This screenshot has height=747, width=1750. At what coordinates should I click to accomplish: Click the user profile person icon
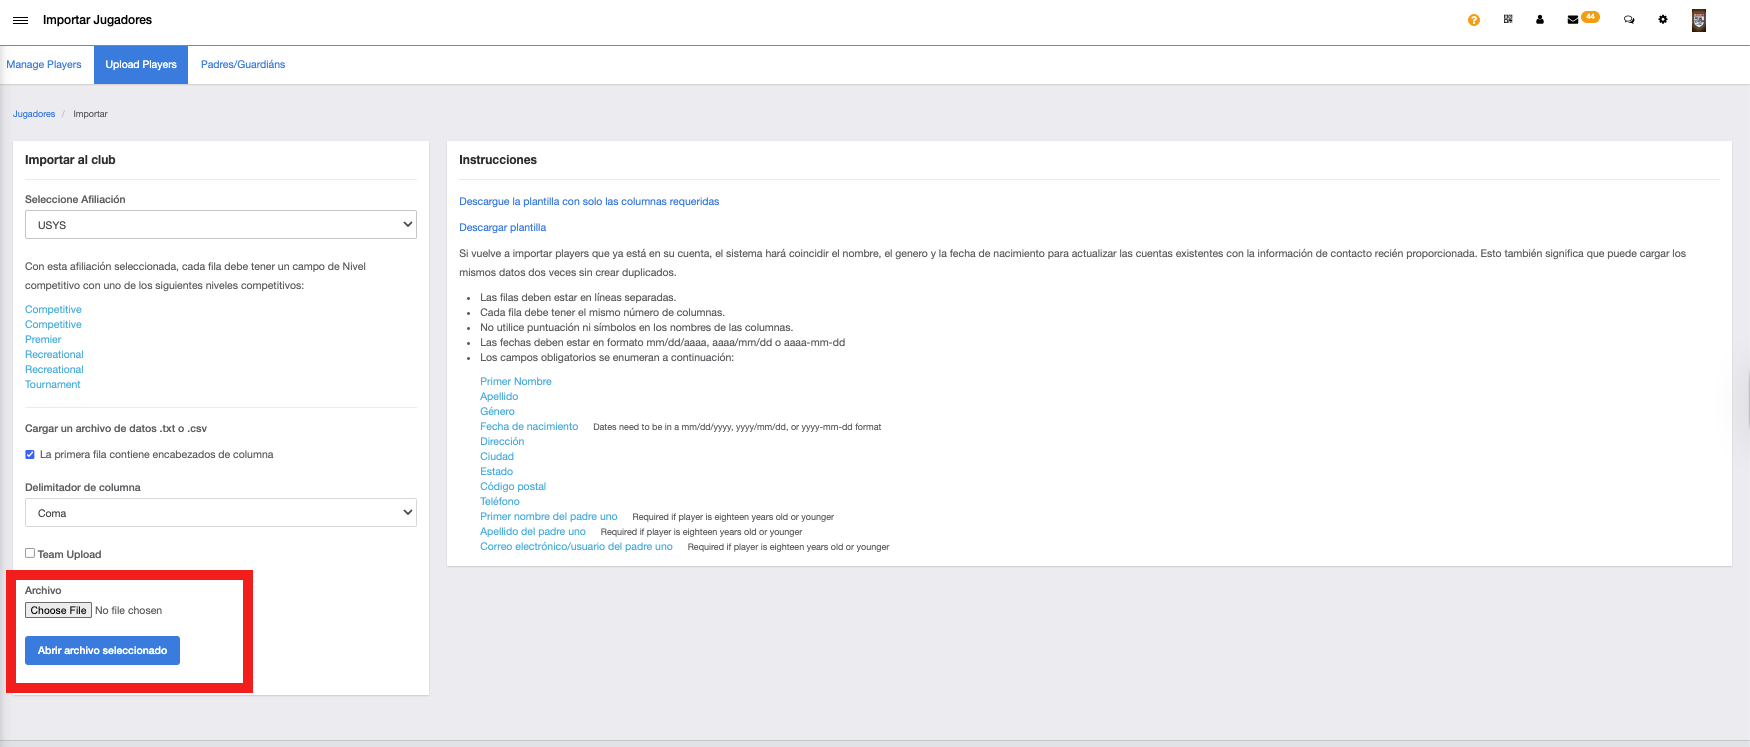tap(1539, 20)
